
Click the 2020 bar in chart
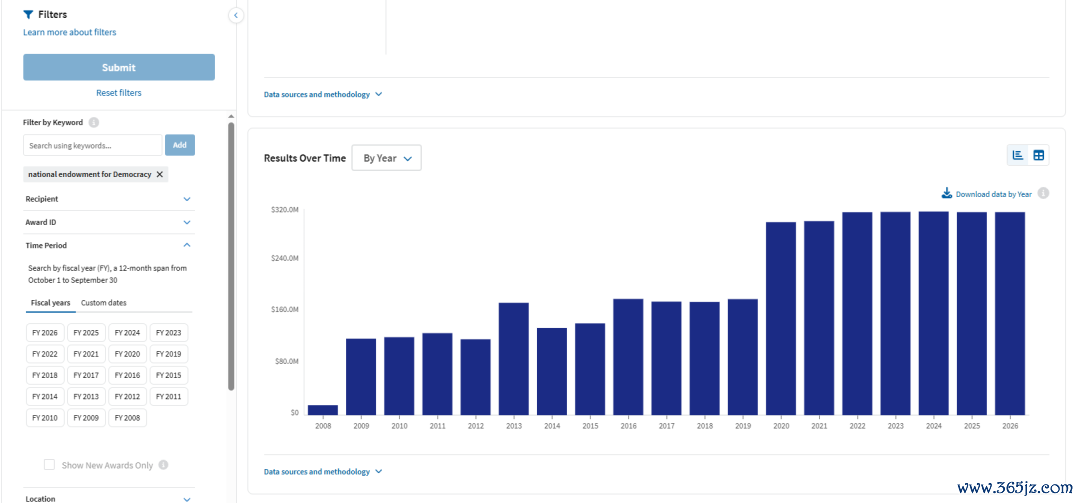pos(781,318)
